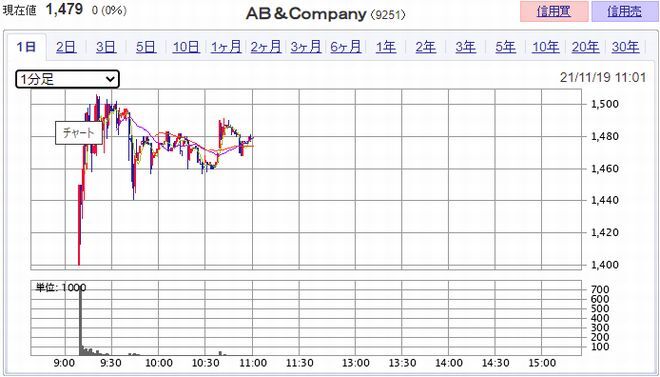660x377 pixels.
Task: Click the large opening volume bar
Action: click(x=80, y=321)
